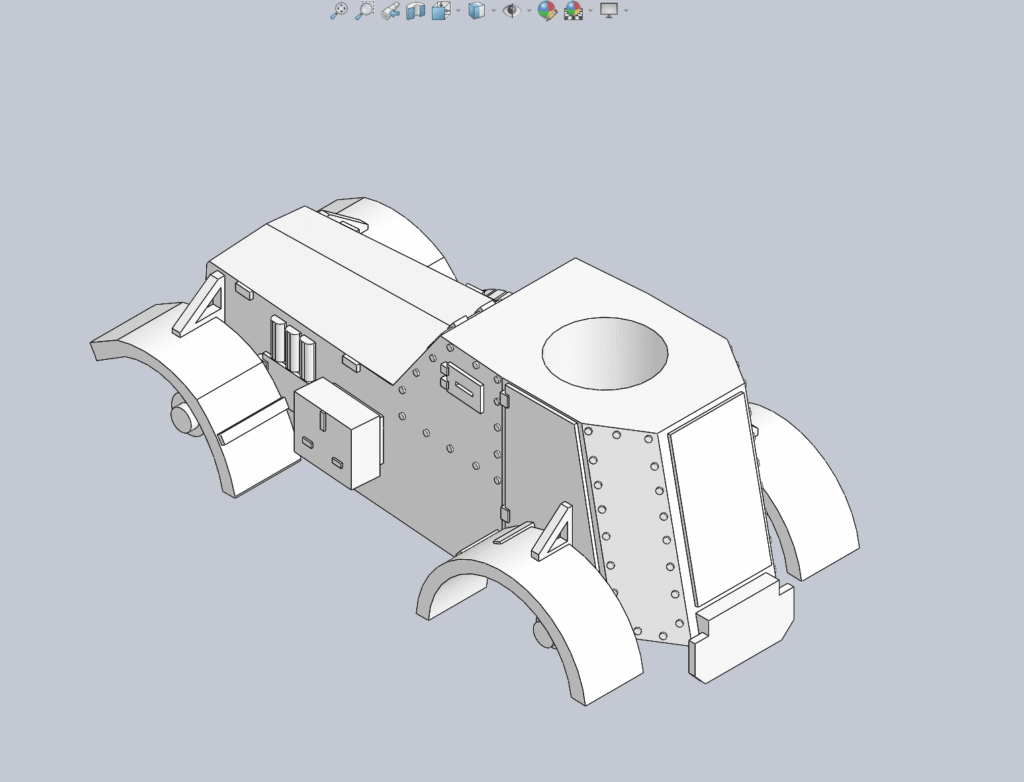This screenshot has width=1024, height=782.
Task: Expand the Hide/Show Items dropdown arrow
Action: pos(529,10)
